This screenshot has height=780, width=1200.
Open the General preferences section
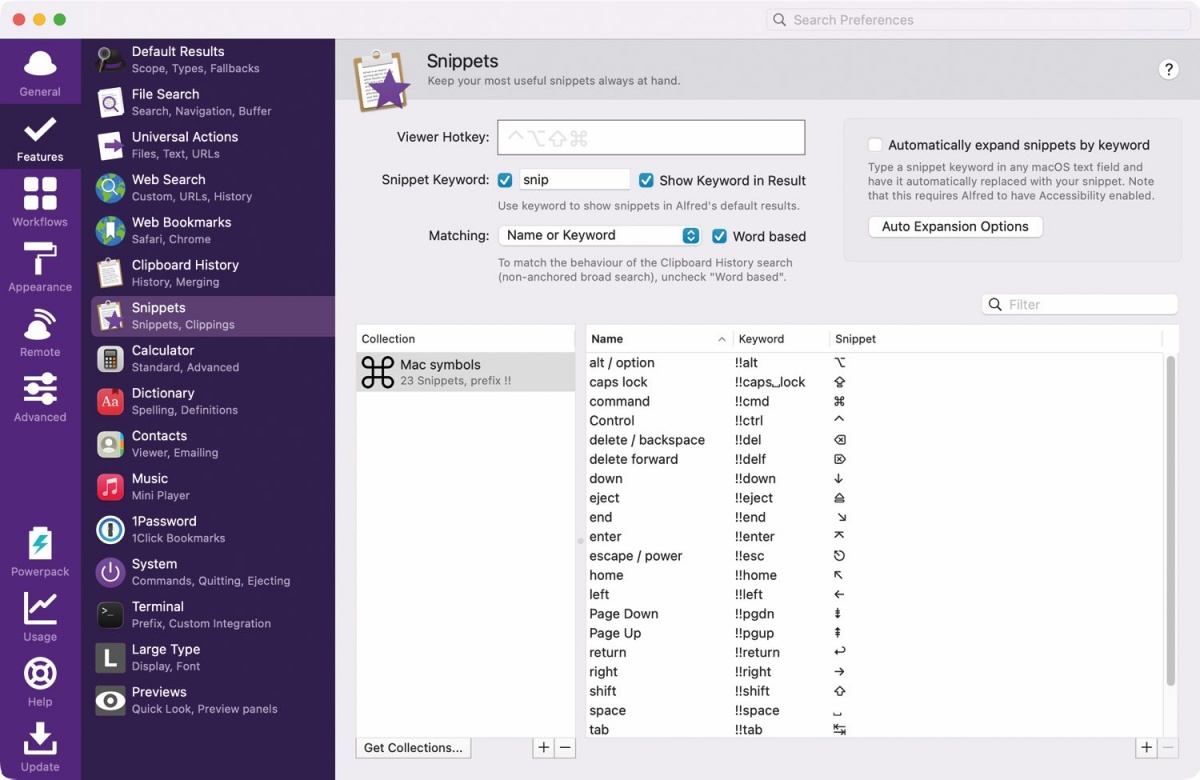click(40, 73)
